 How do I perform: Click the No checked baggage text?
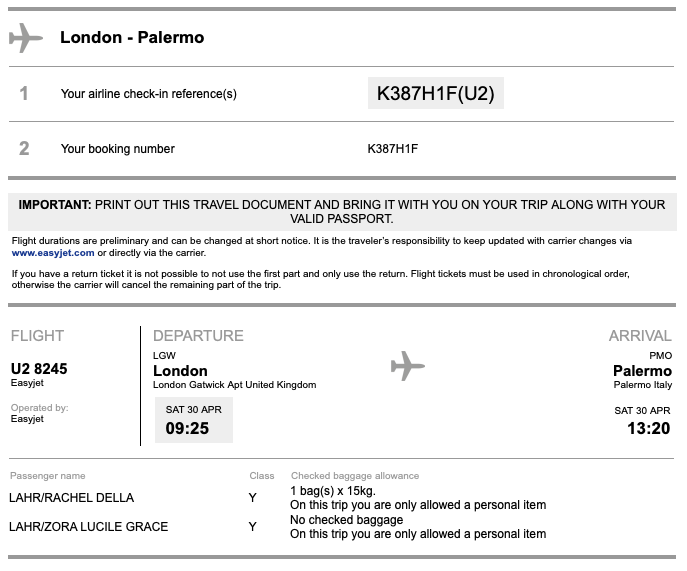pos(347,520)
